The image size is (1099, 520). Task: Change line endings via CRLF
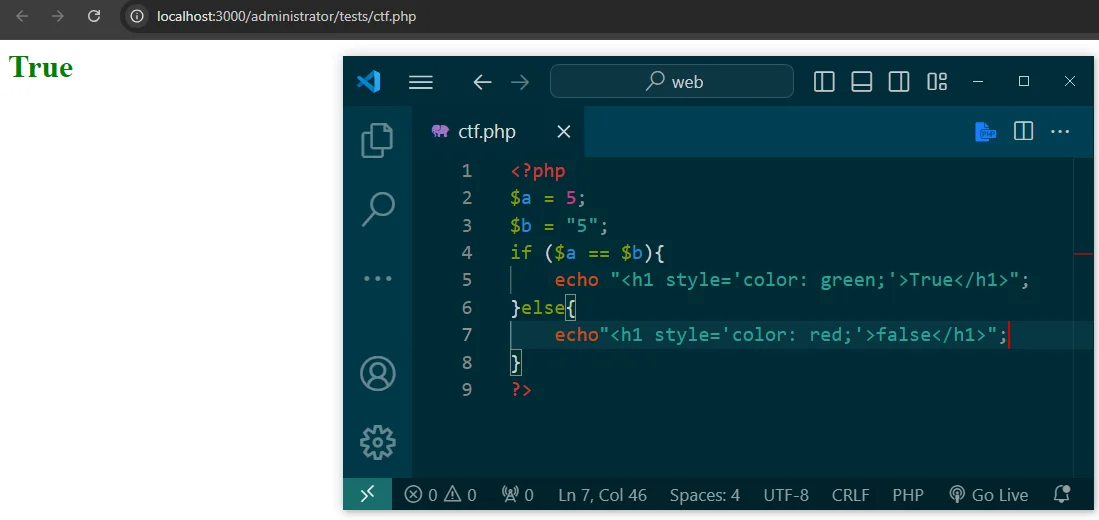(x=851, y=495)
